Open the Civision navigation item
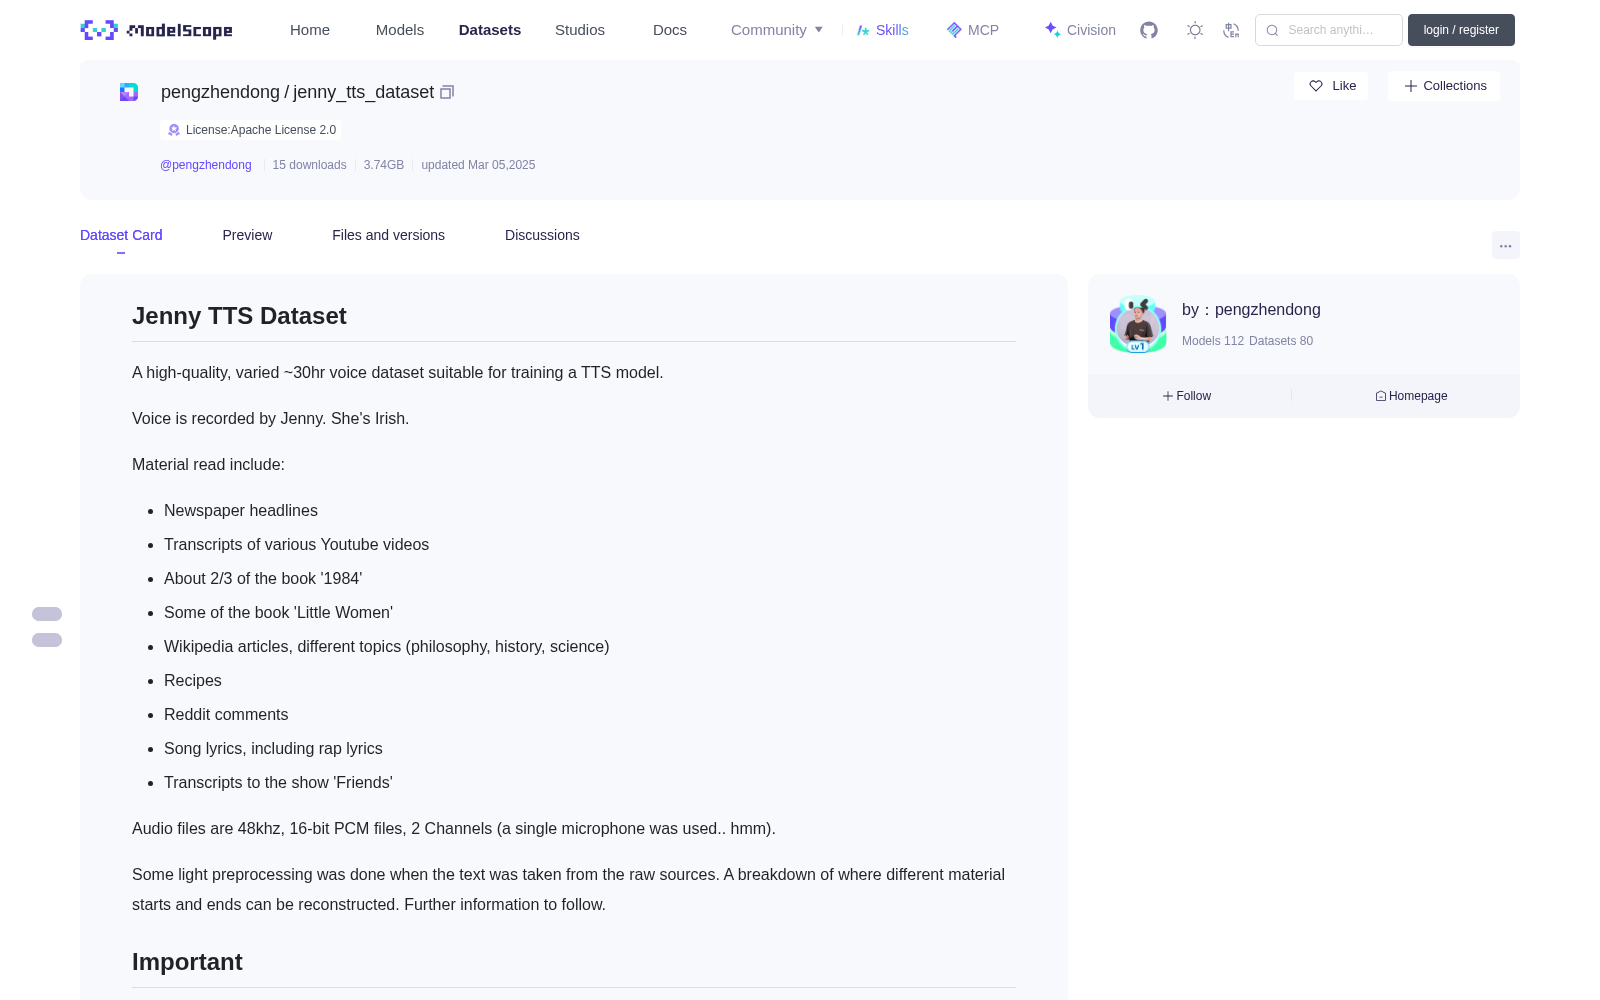The height and width of the screenshot is (1000, 1600). [x=1080, y=30]
